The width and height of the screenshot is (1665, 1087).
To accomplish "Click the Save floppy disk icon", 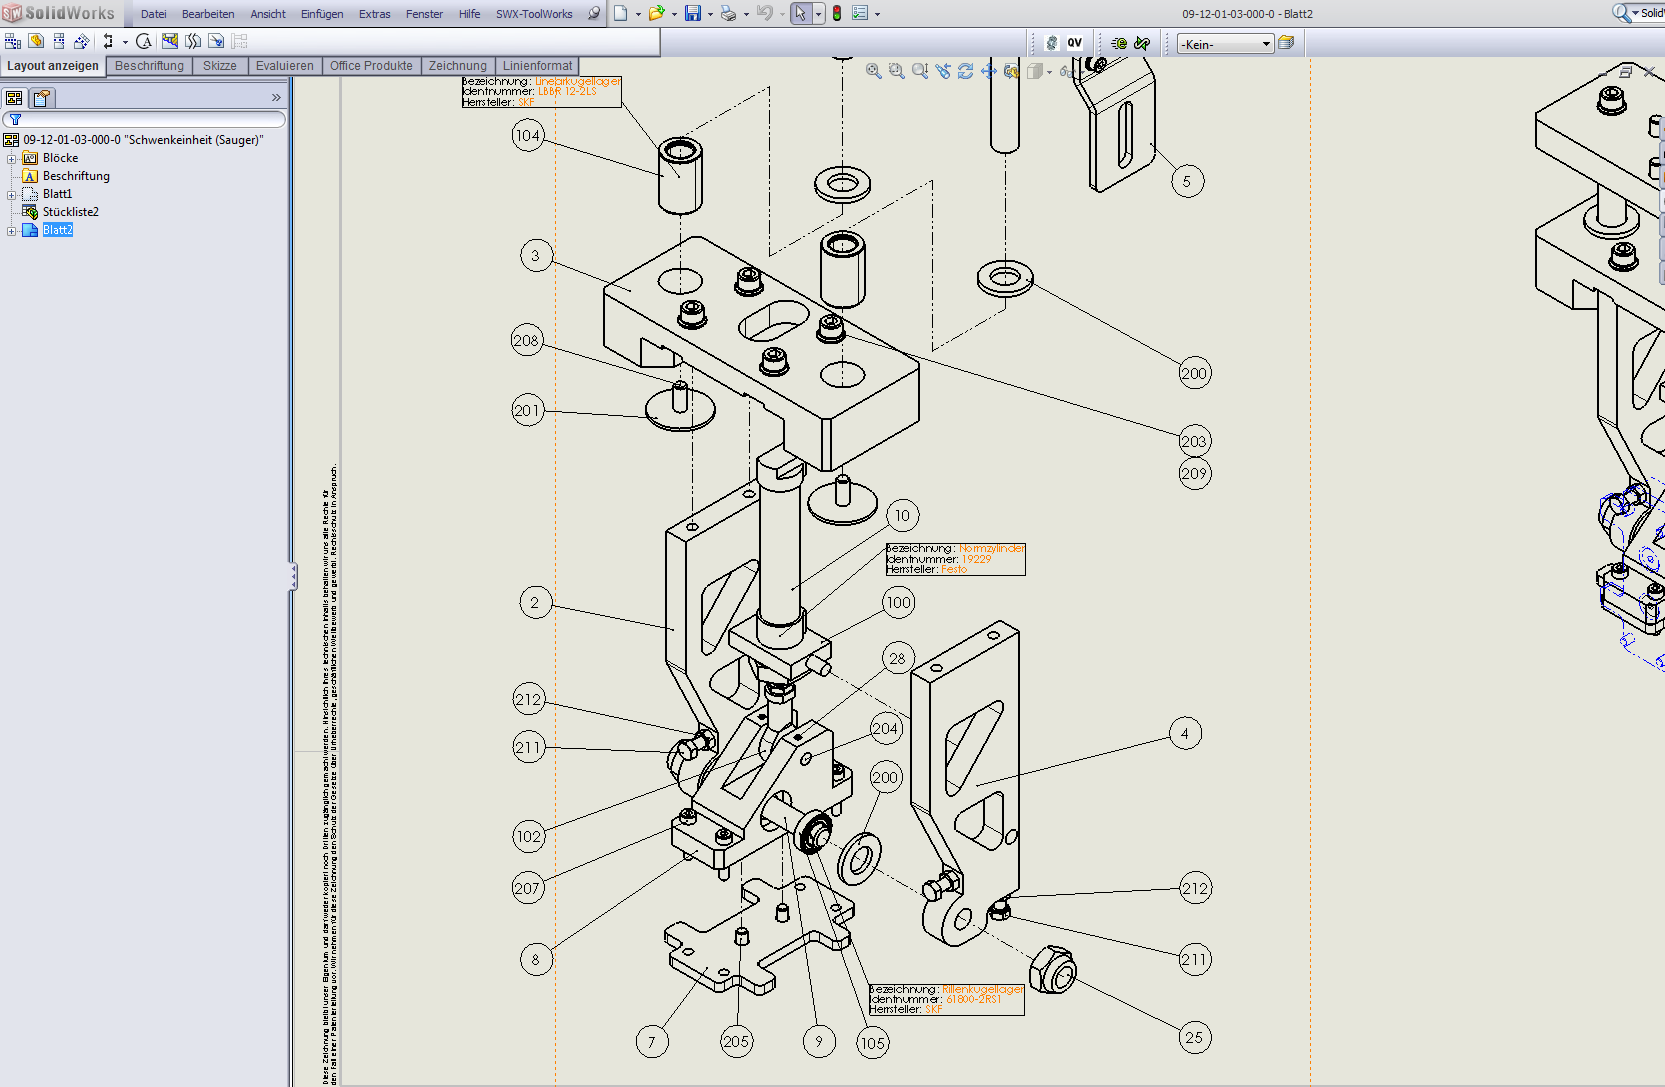I will coord(692,13).
